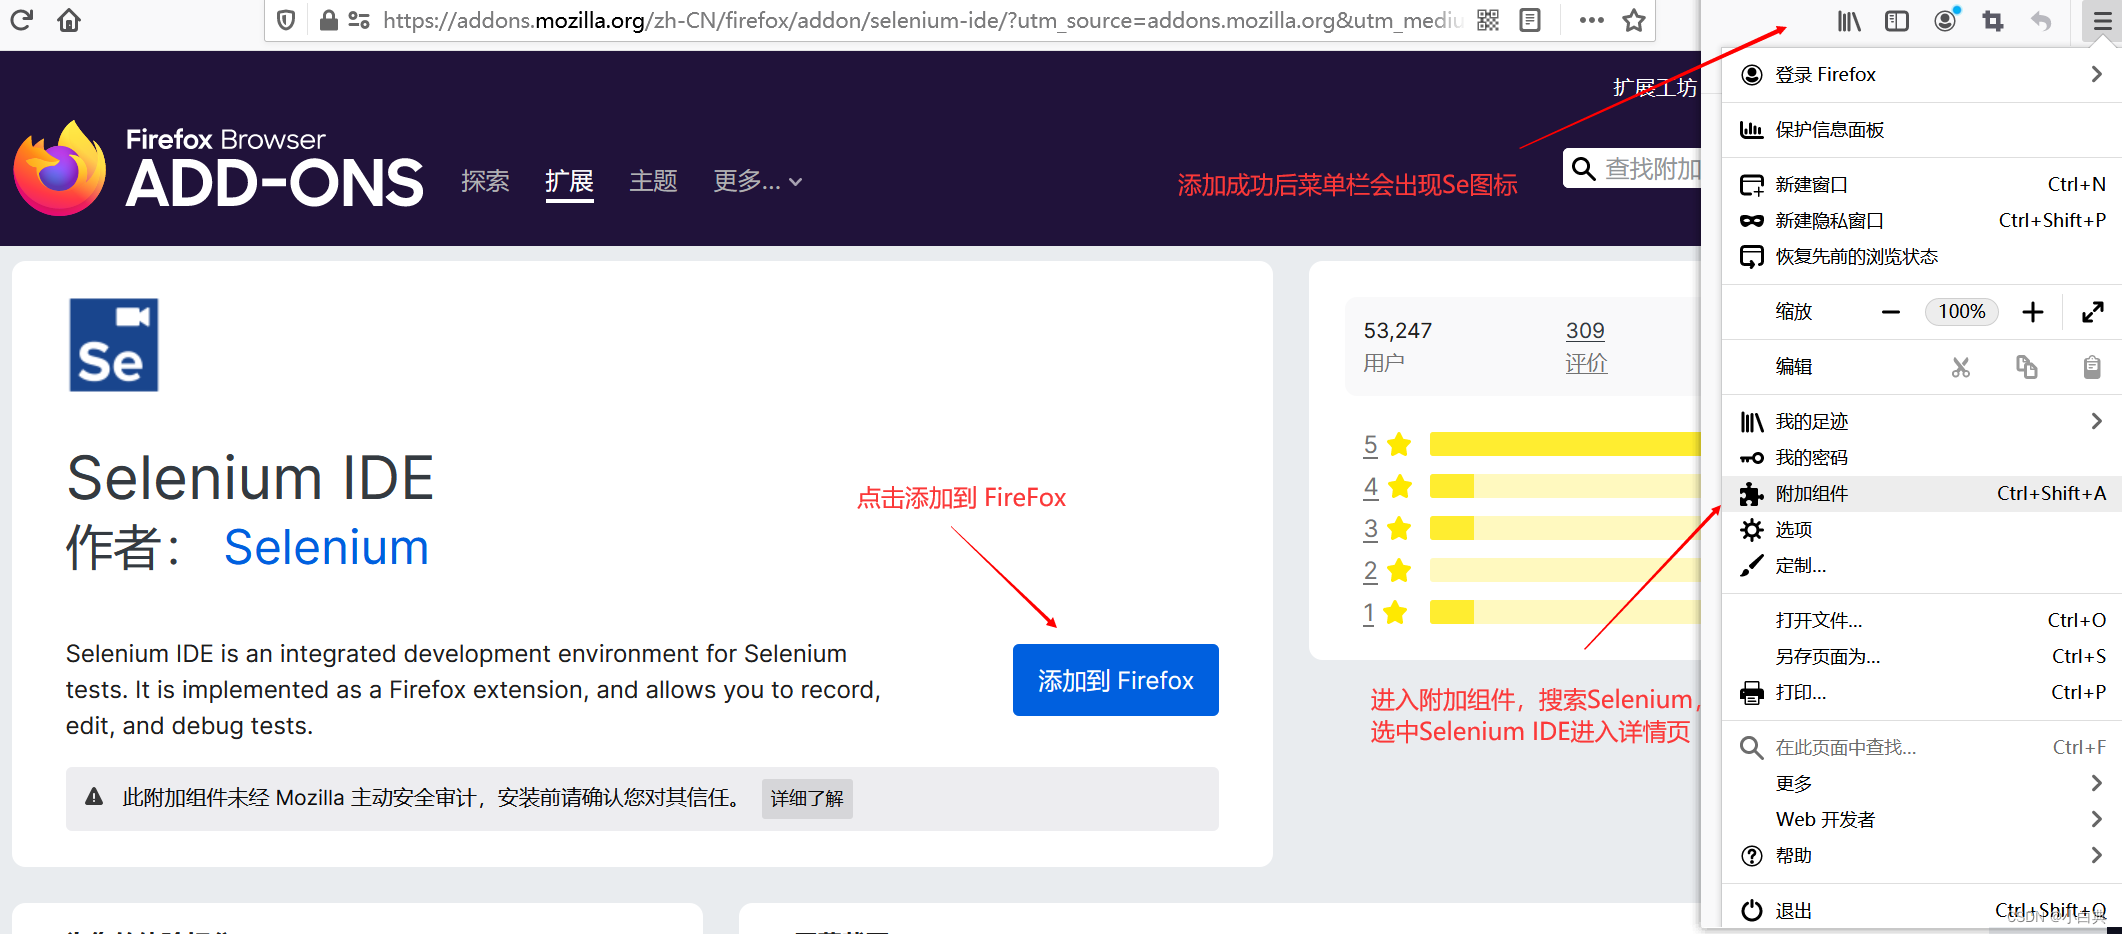The width and height of the screenshot is (2122, 934).
Task: Select 新建窗口 menu item
Action: point(1921,185)
